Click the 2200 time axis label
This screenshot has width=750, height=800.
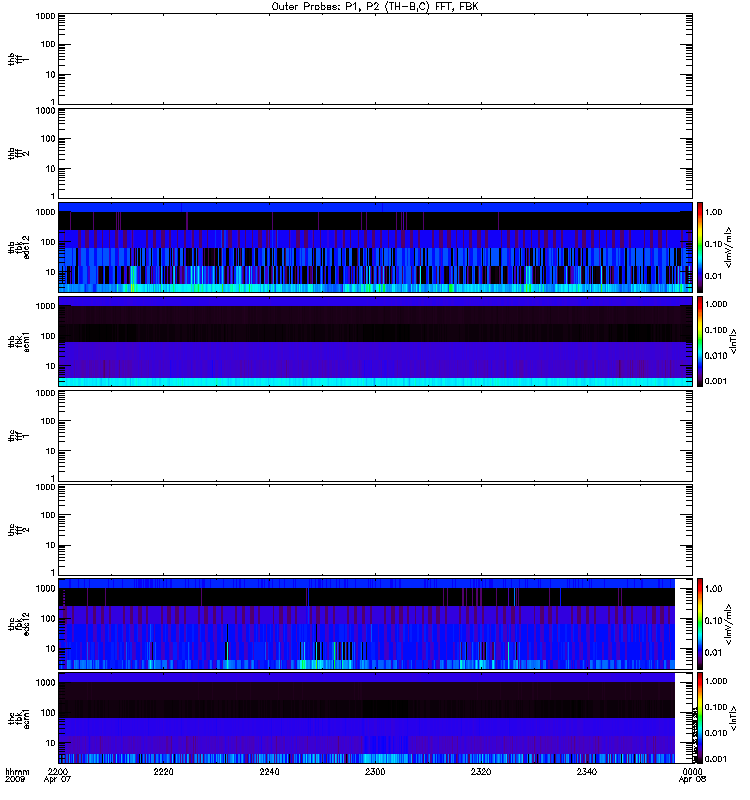coord(57,772)
